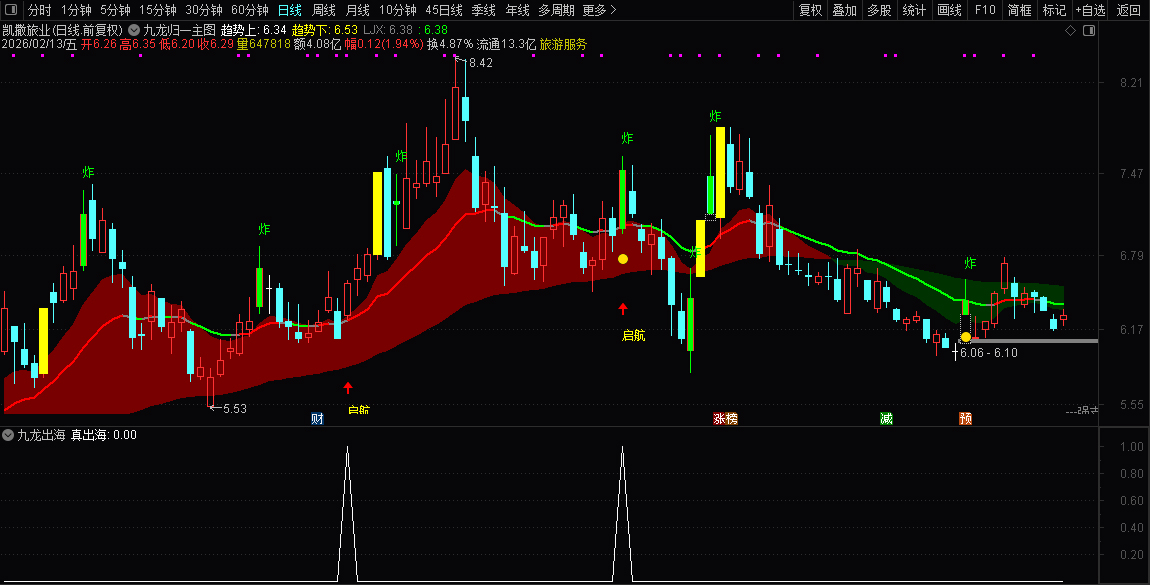Click the 1.00 sub-chart axis label
The image size is (1150, 585).
[1132, 446]
